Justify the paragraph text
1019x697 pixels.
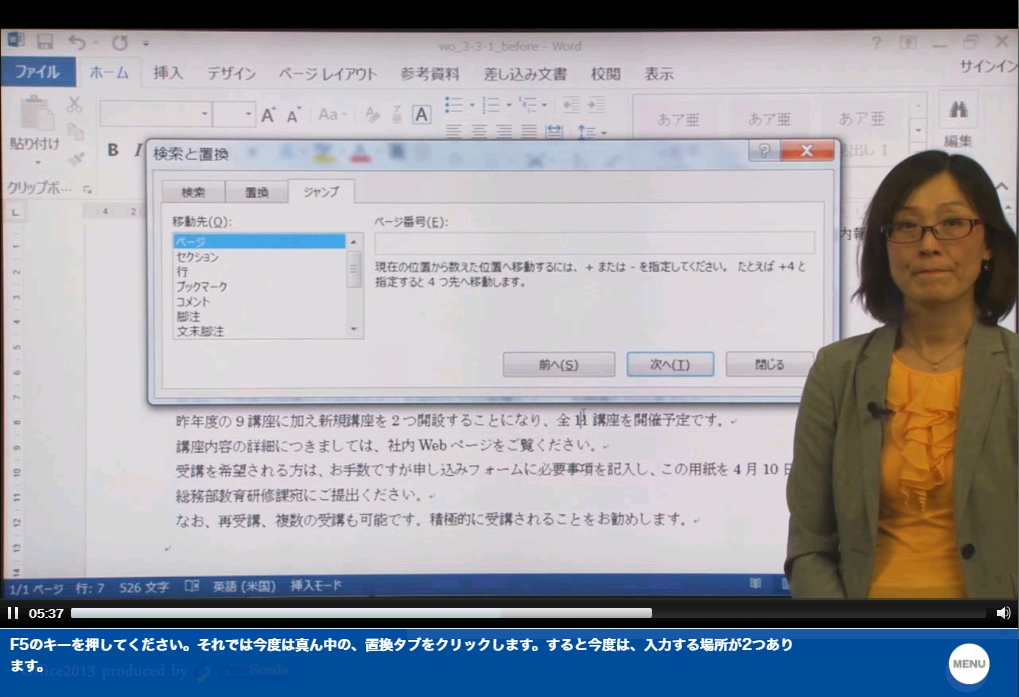pyautogui.click(x=529, y=132)
